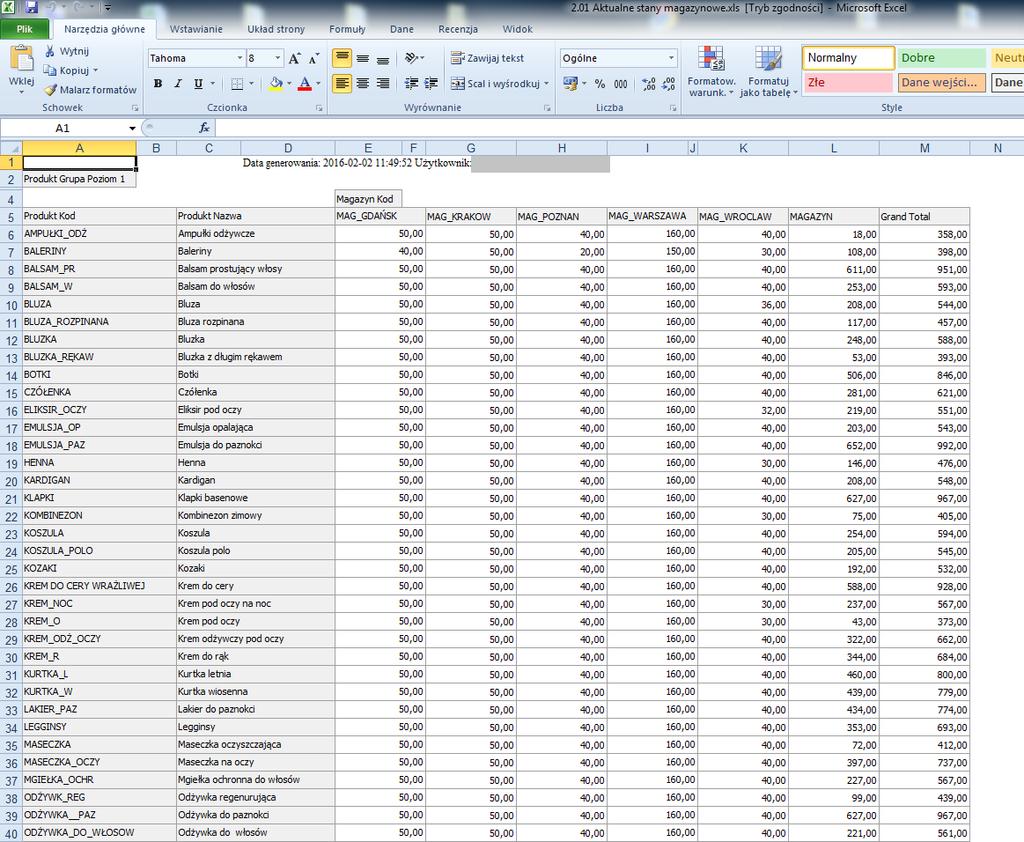Open fill color dropdown arrow
The image size is (1024, 842).
pos(289,84)
